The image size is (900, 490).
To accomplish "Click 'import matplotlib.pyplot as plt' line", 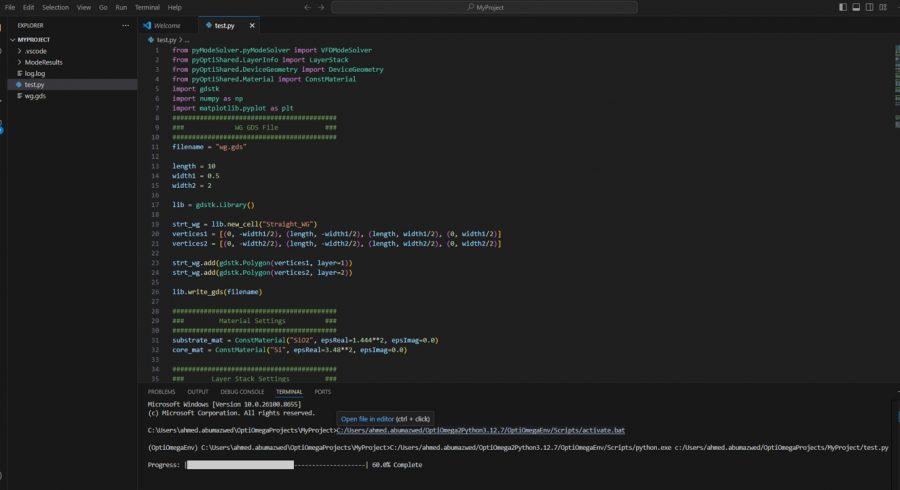I will pyautogui.click(x=232, y=108).
